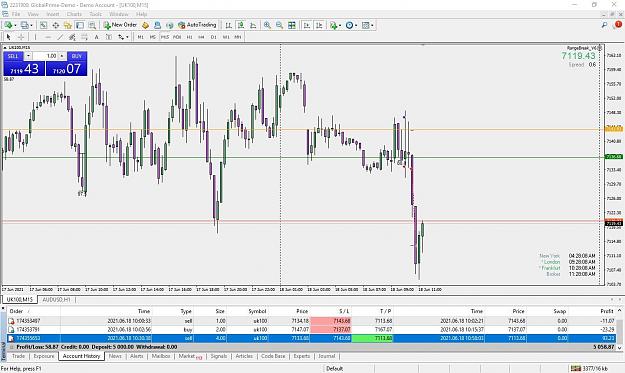Expand the arrows tool dropdown

(x=127, y=37)
